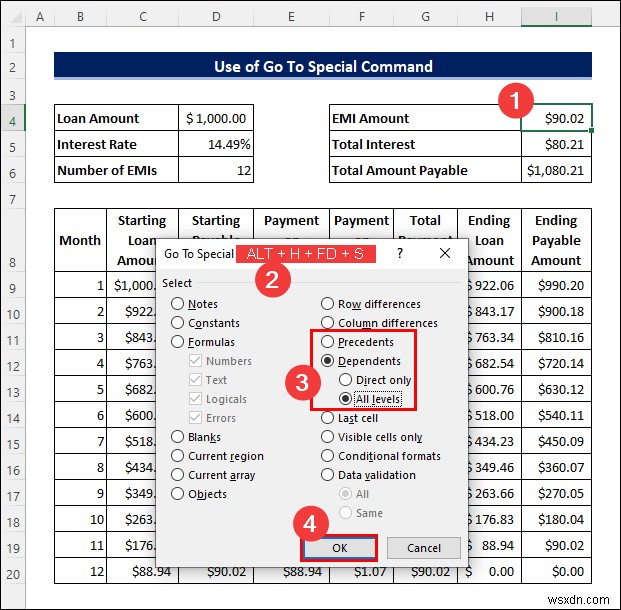Click the Month column header cell
Screen dimensions: 621x610
coord(80,240)
